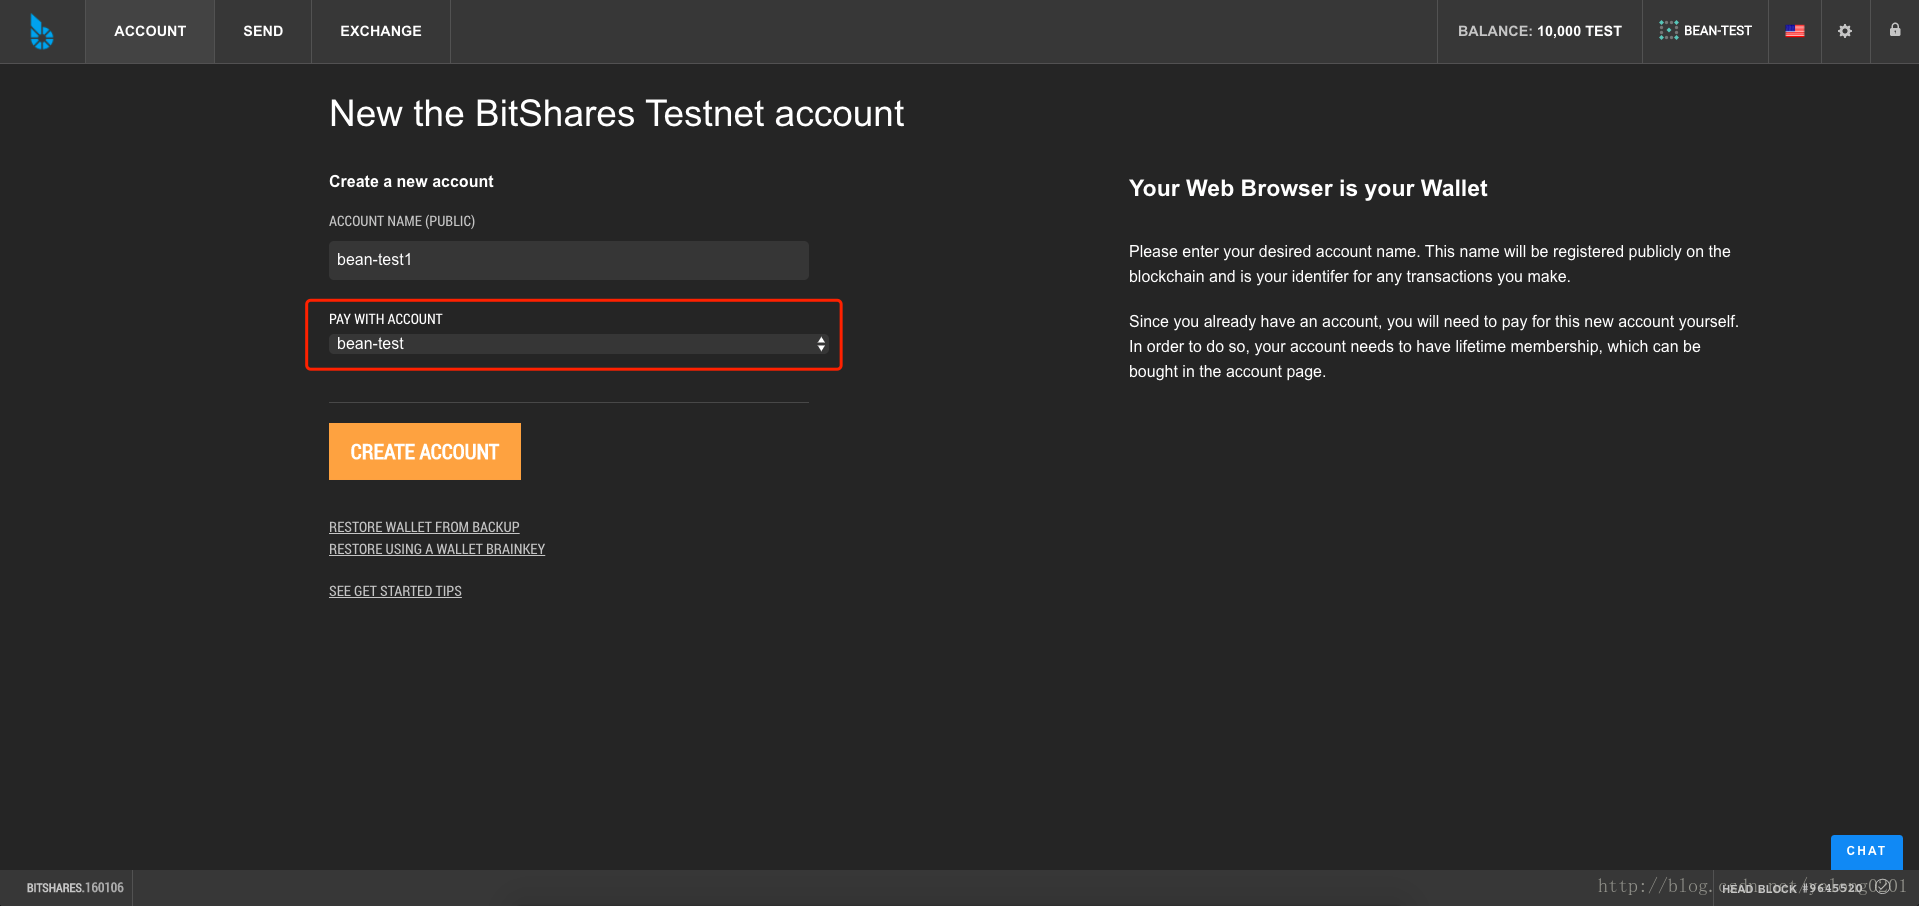Change language with US flag icon

(1795, 31)
